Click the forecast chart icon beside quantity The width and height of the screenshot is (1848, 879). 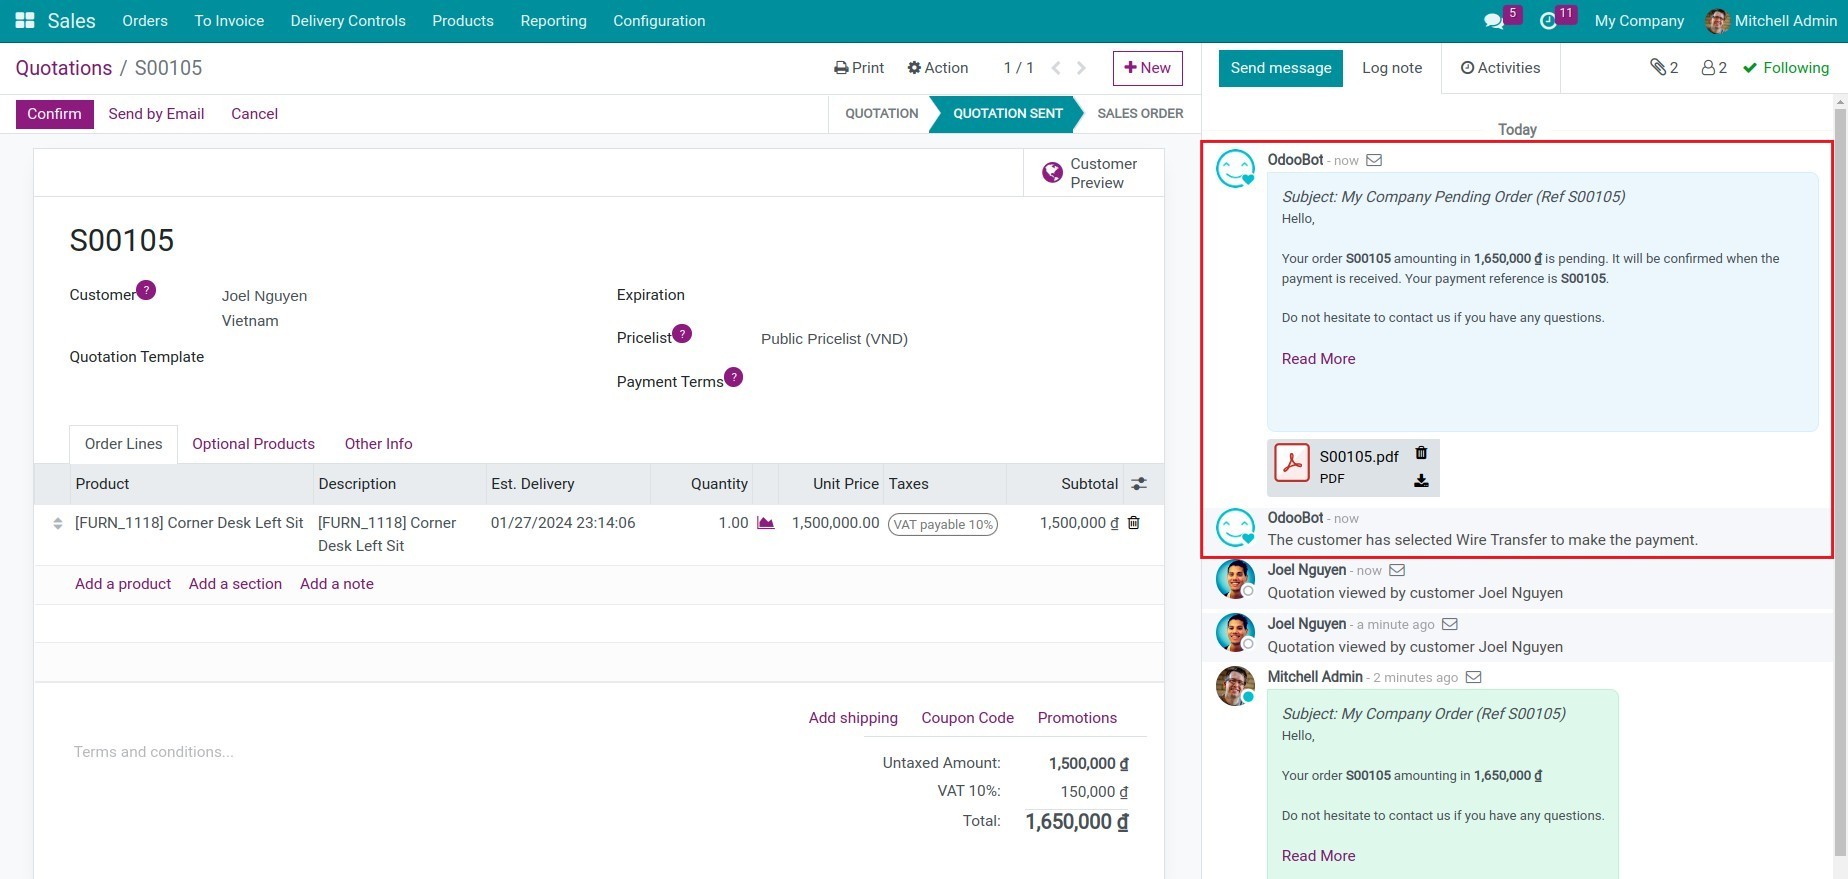[x=766, y=523]
